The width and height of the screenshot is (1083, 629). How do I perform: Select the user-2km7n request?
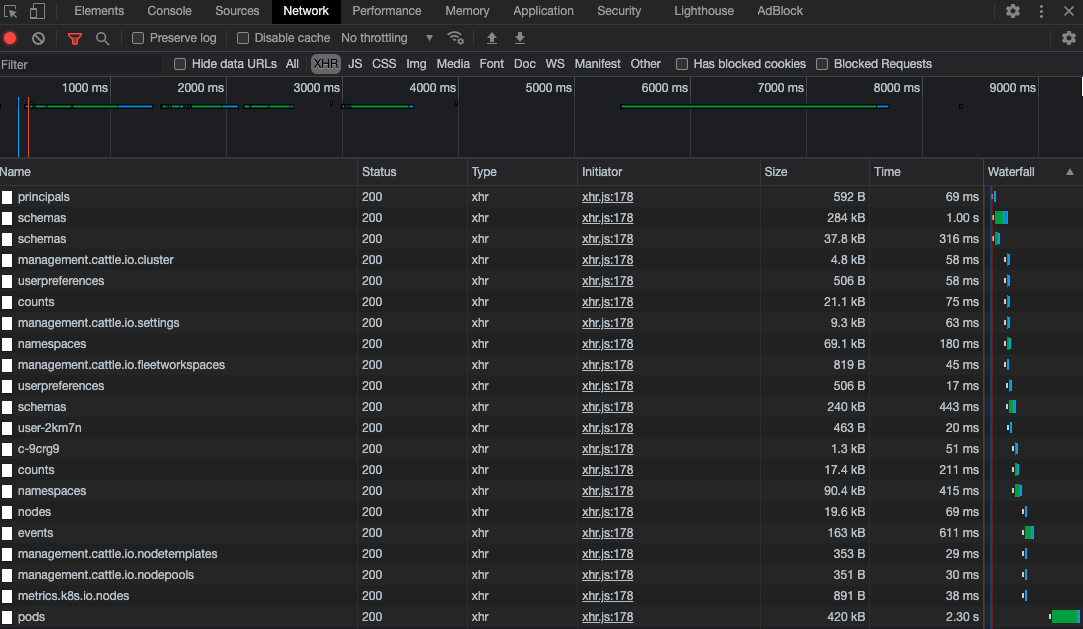click(x=50, y=428)
